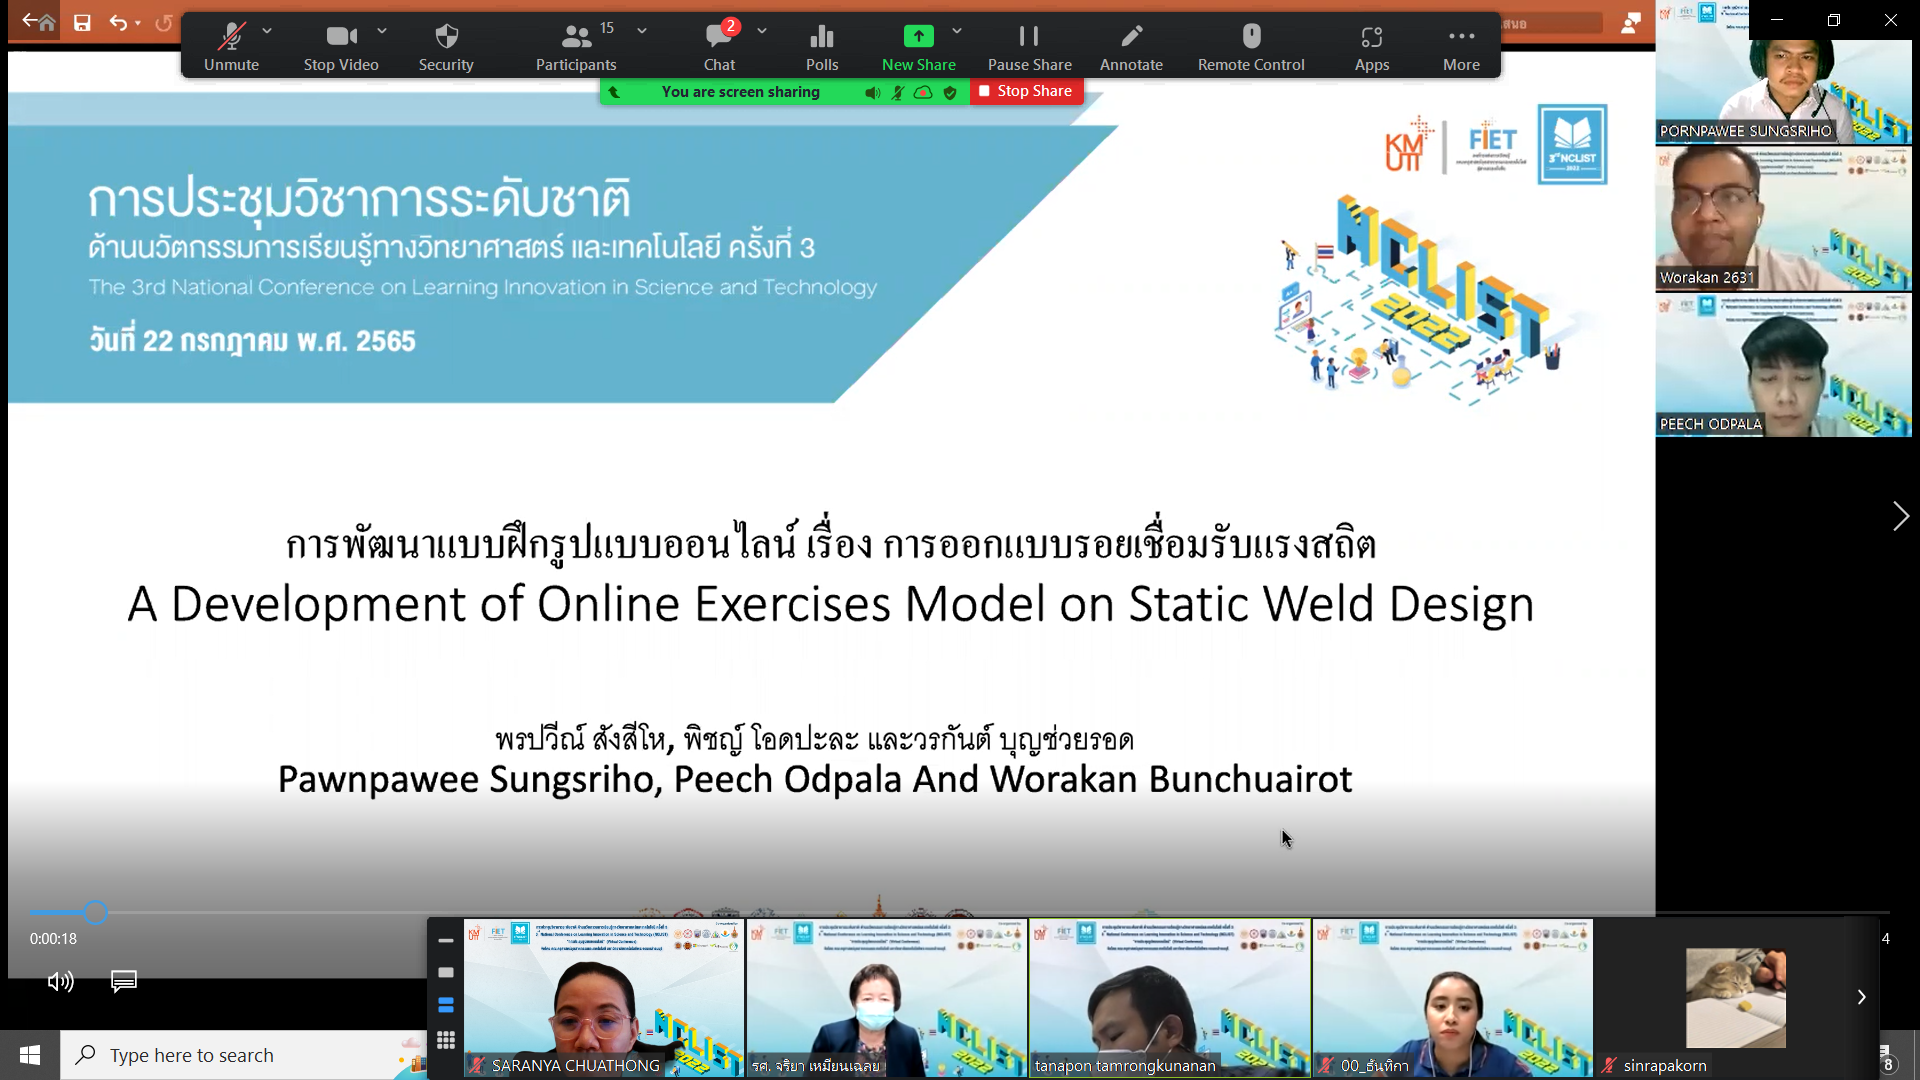Unmute the microphone in Zoom toolbar
The image size is (1920, 1080).
231,46
